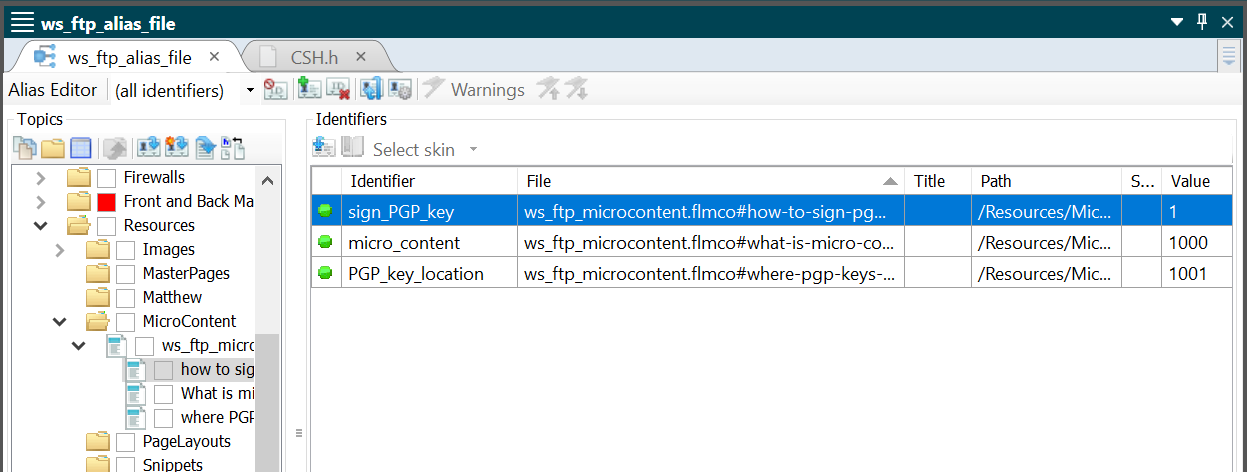Click the first icon in Identifiers toolbar
Viewport: 1247px width, 472px height.
tap(324, 149)
